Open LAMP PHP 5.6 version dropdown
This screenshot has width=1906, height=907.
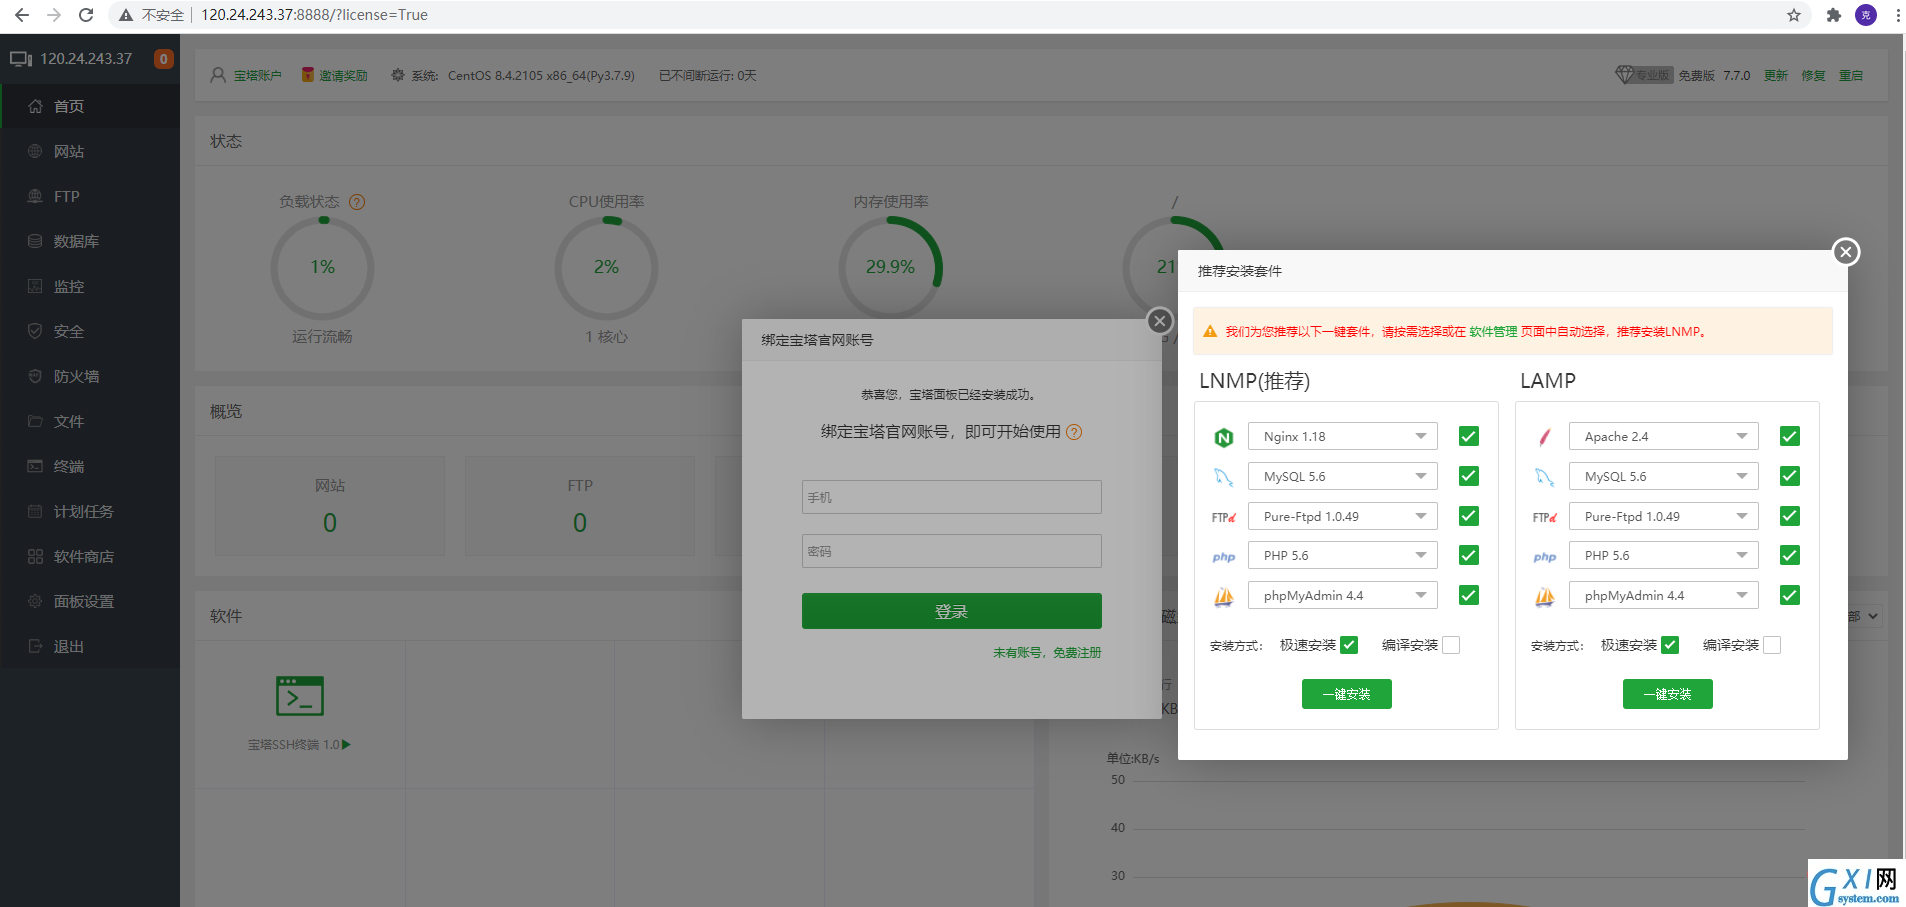(1664, 555)
